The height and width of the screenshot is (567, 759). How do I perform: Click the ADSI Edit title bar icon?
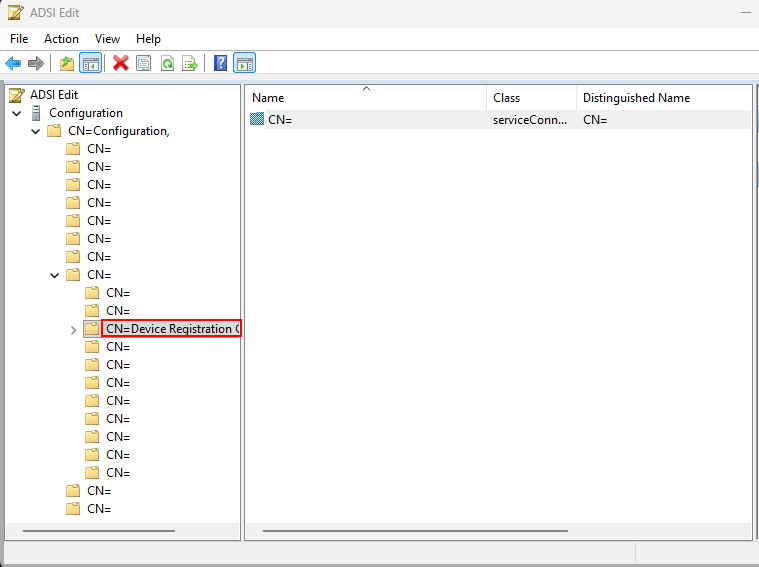click(15, 13)
